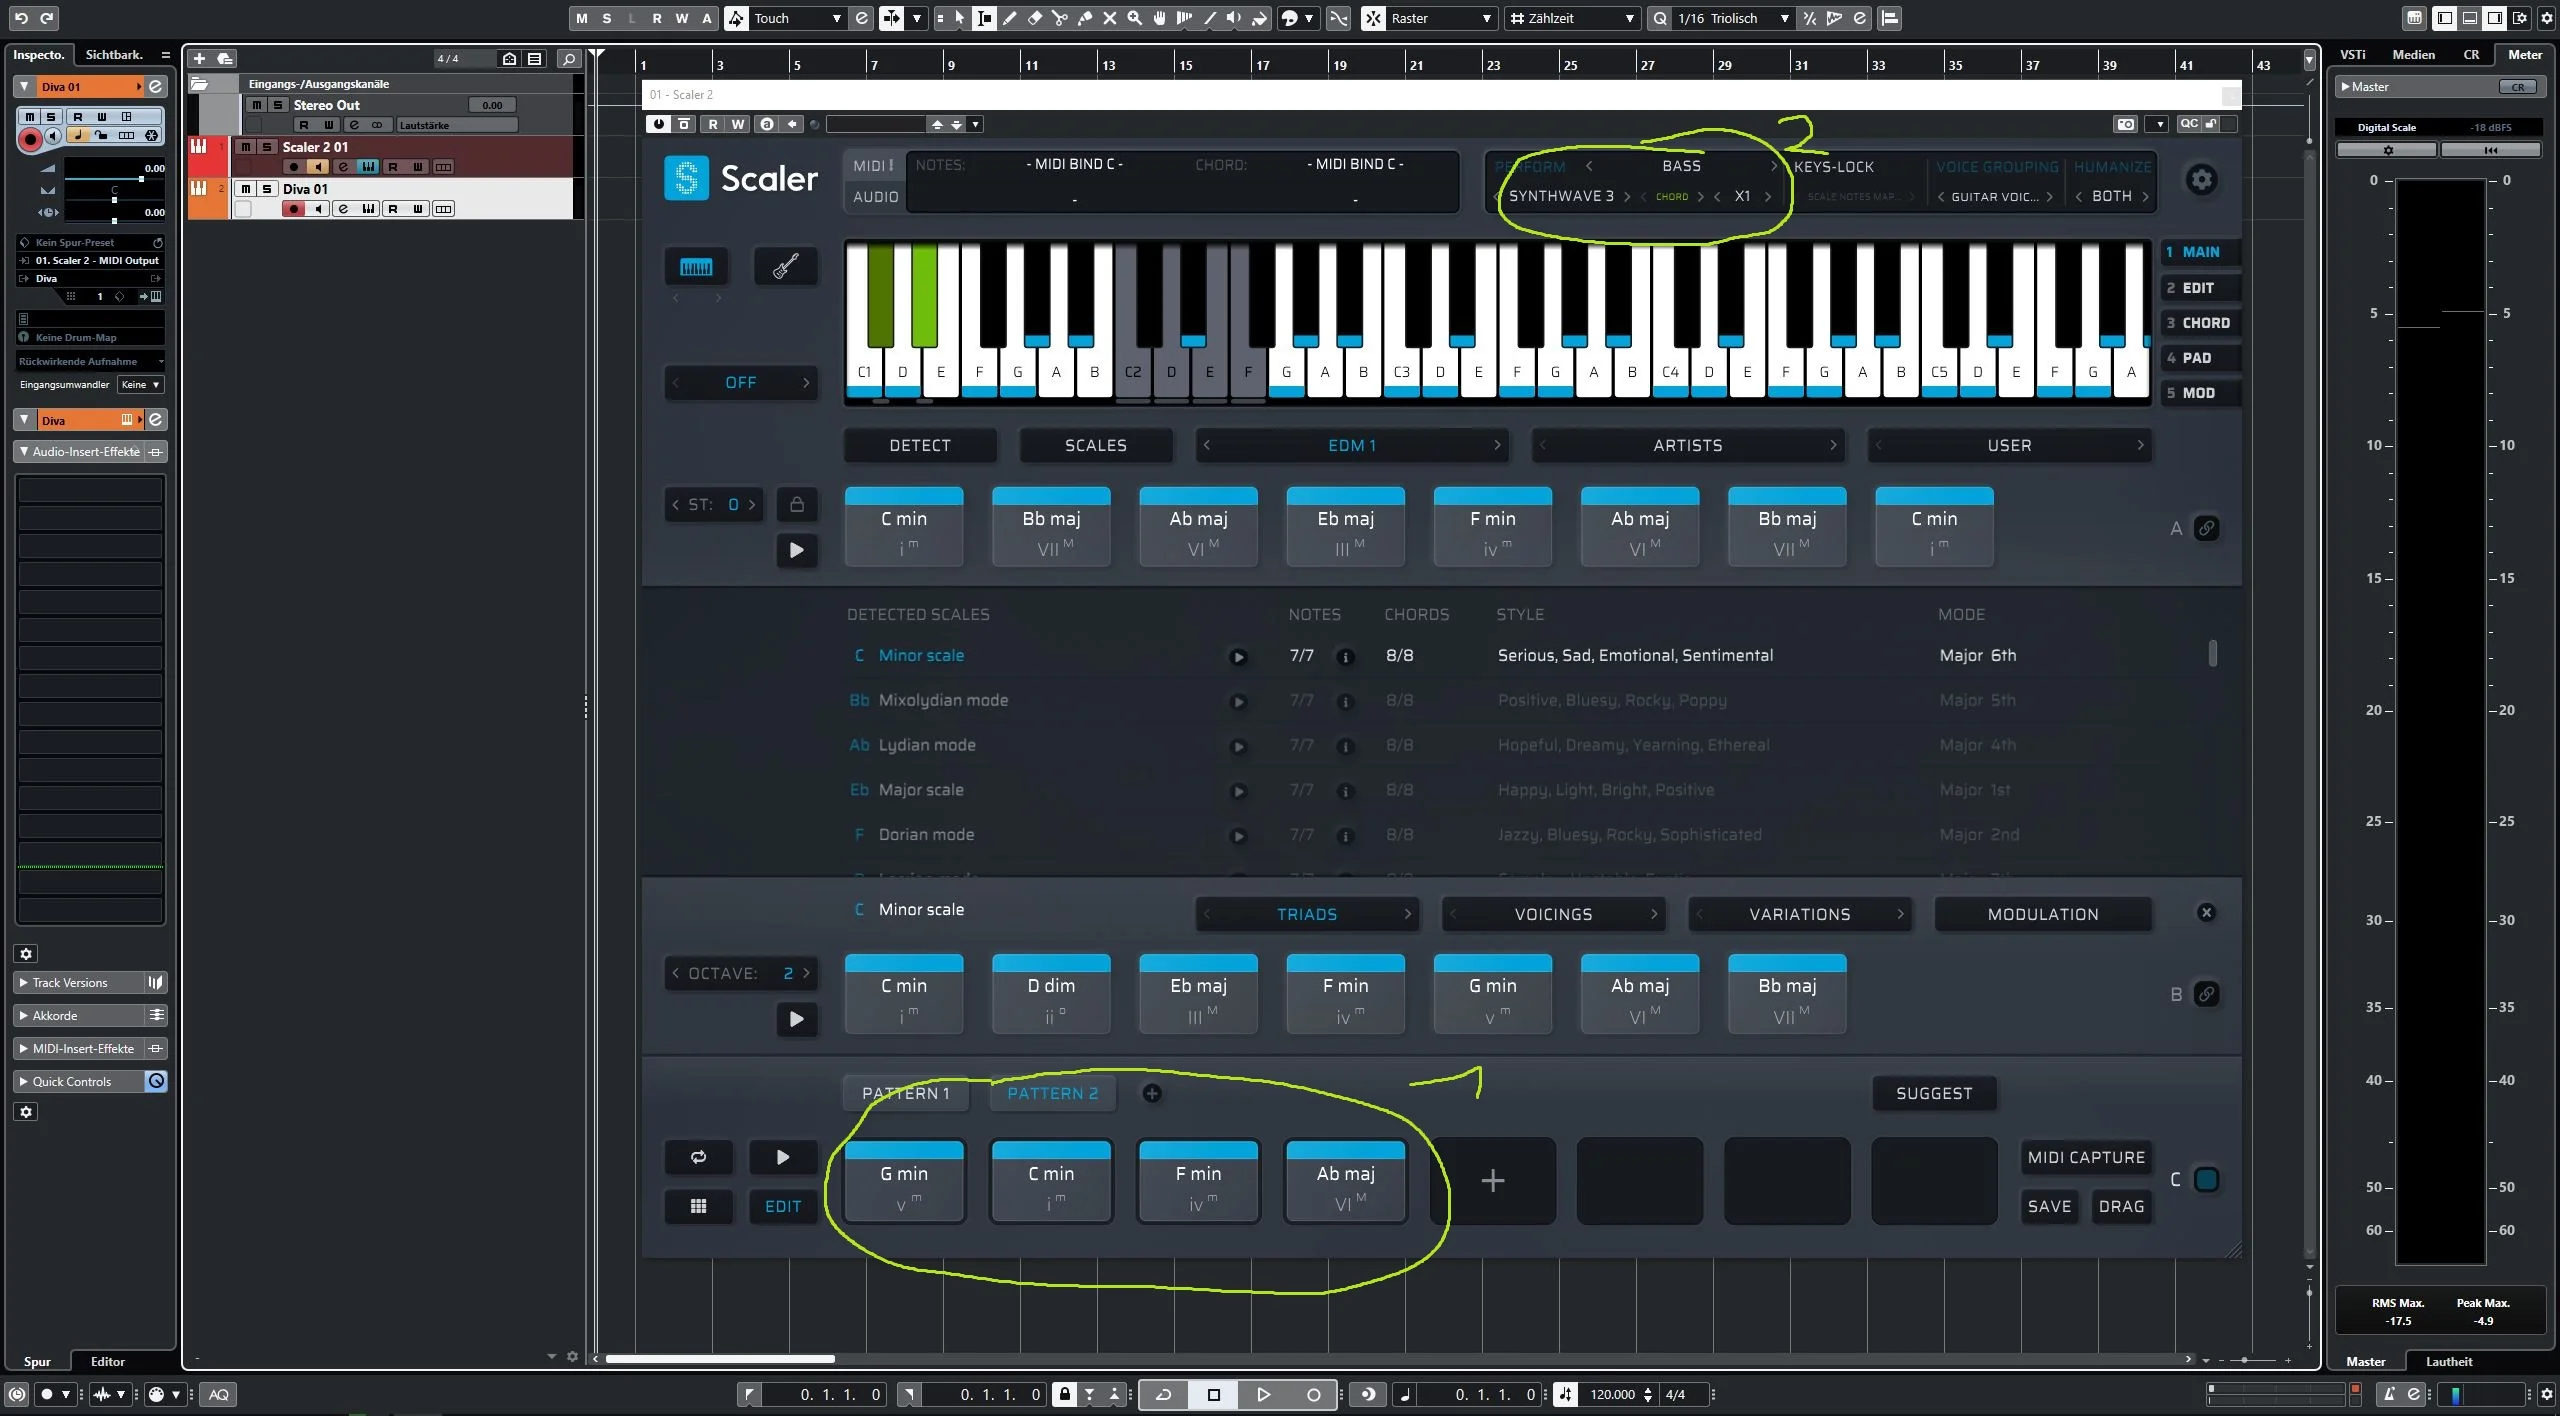2560x1416 pixels.
Task: Select the Cubase scissors split tool
Action: [x=1060, y=18]
